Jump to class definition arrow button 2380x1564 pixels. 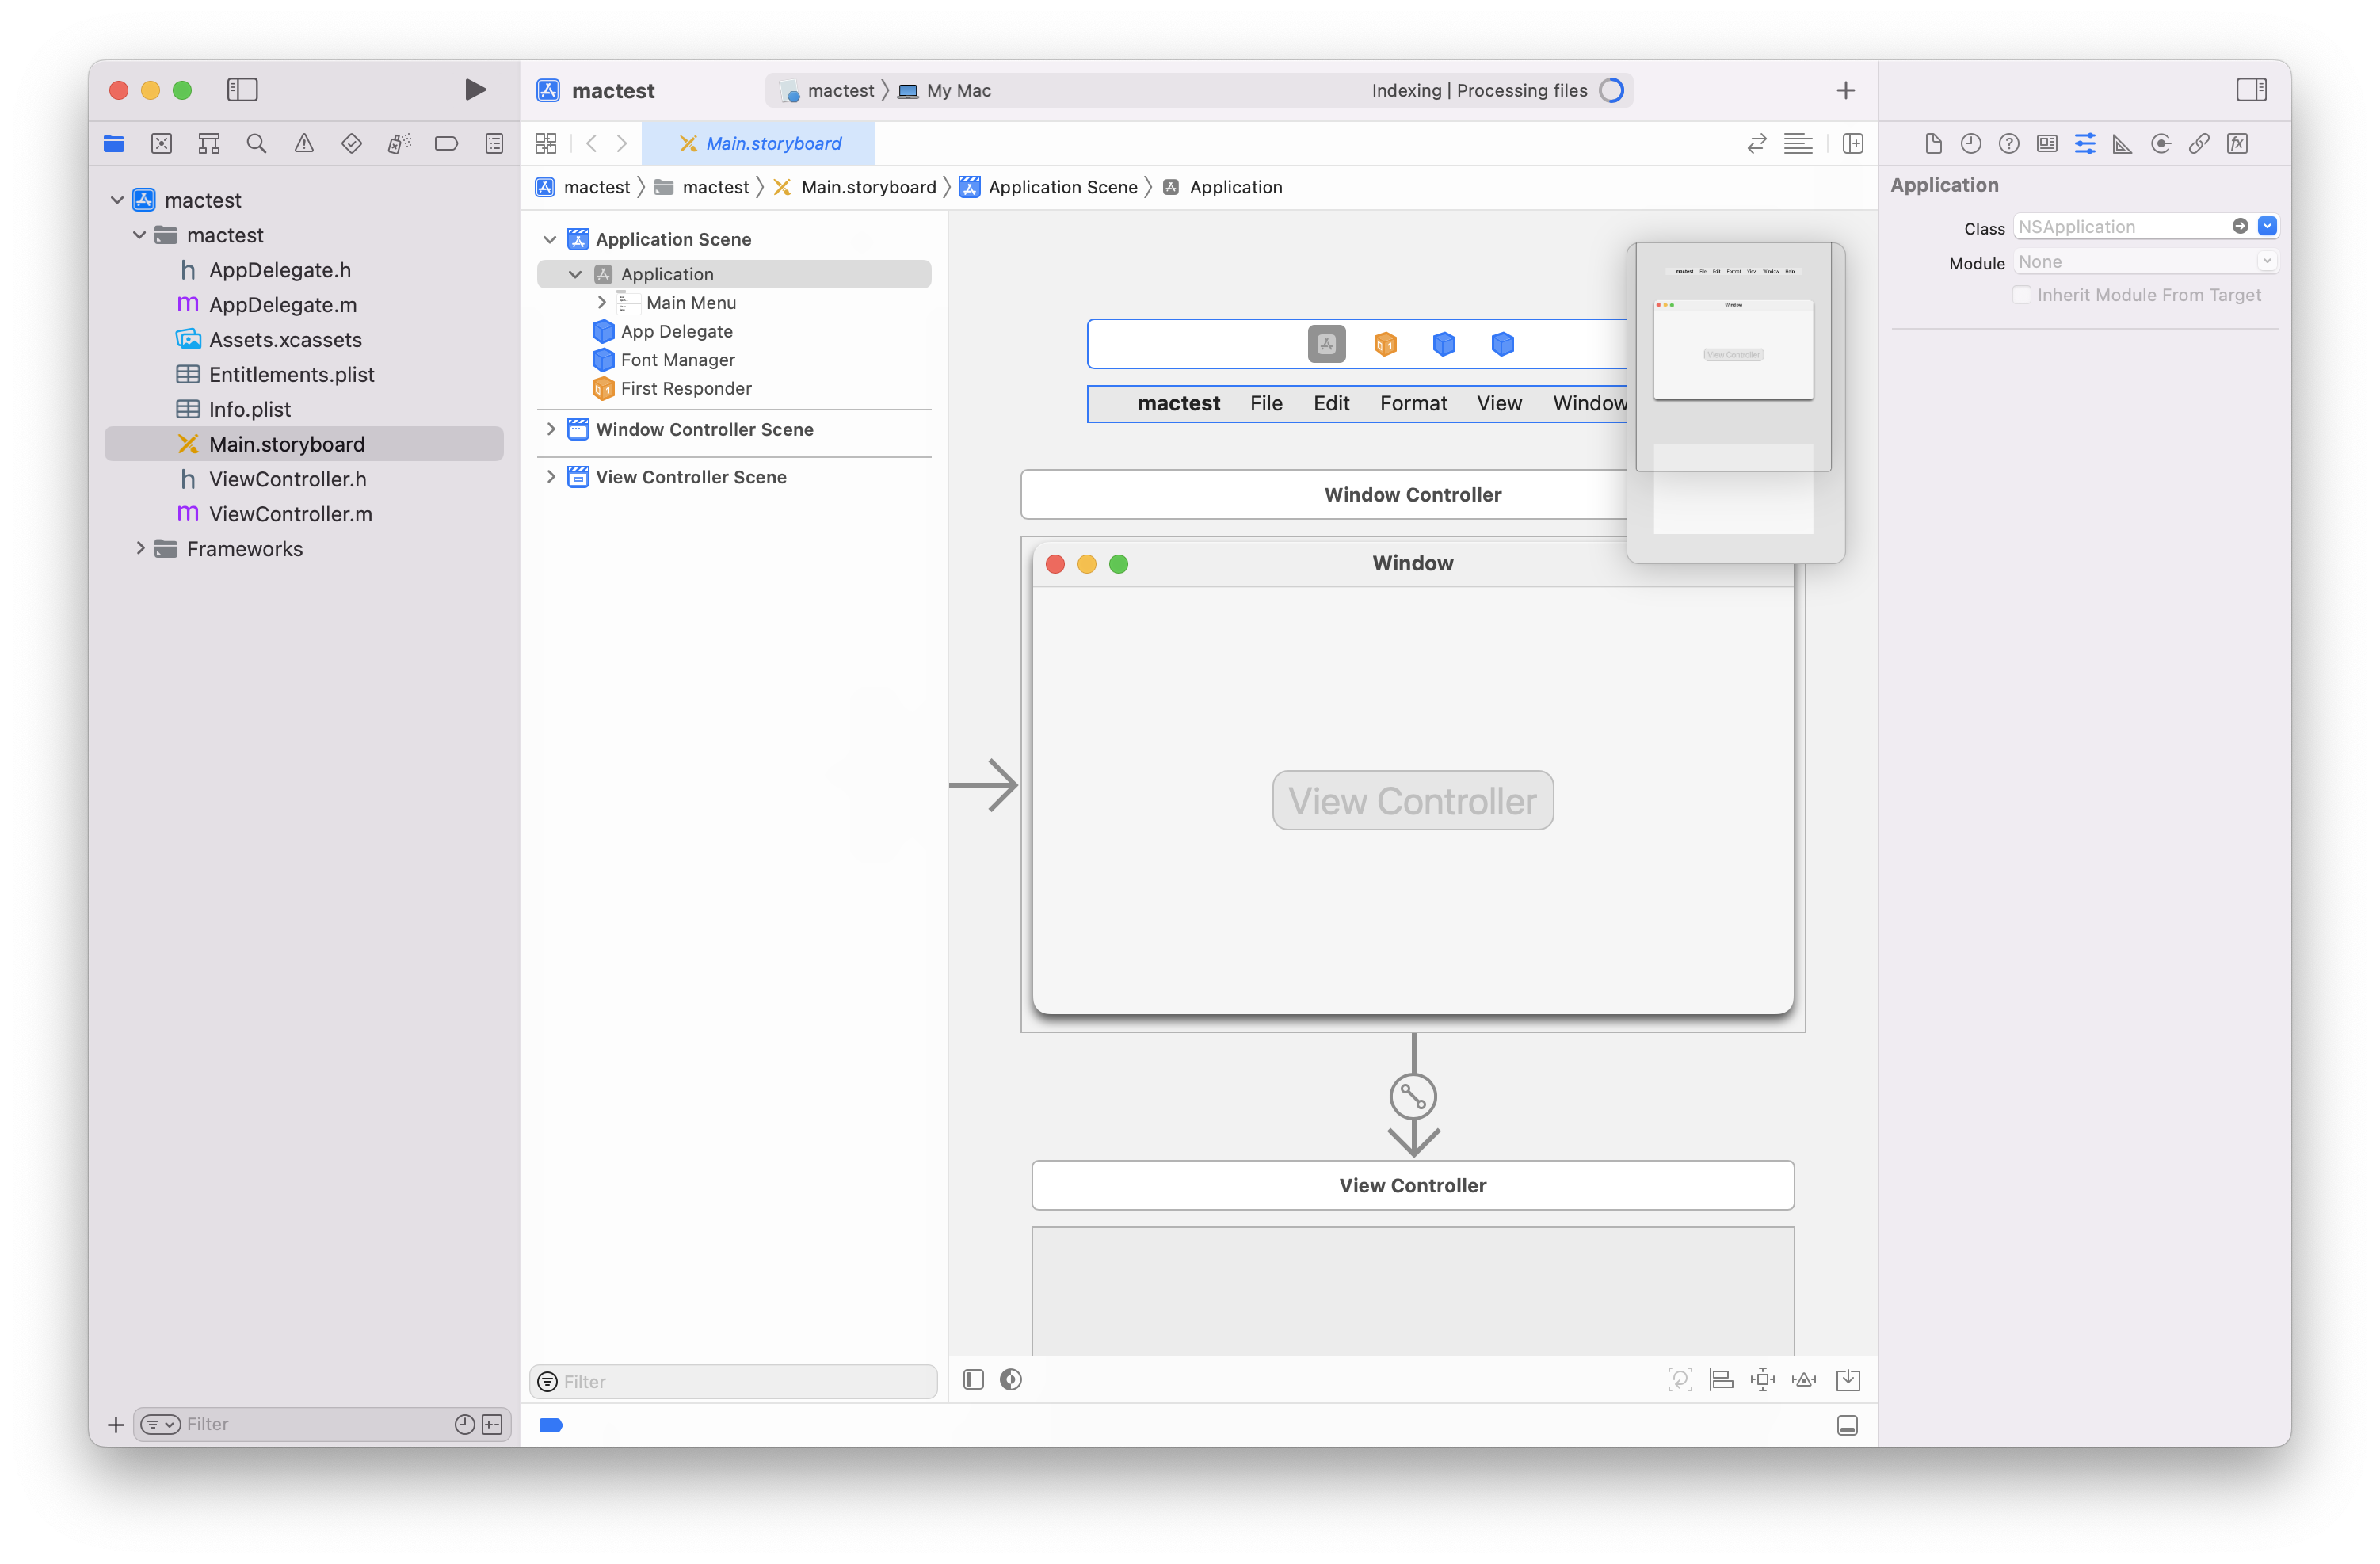tap(2240, 227)
